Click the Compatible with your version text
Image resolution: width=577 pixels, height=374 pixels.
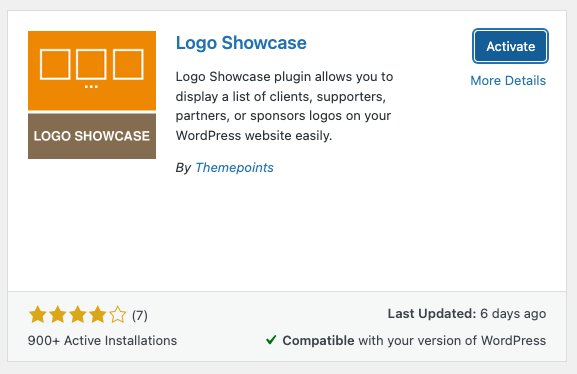(414, 341)
